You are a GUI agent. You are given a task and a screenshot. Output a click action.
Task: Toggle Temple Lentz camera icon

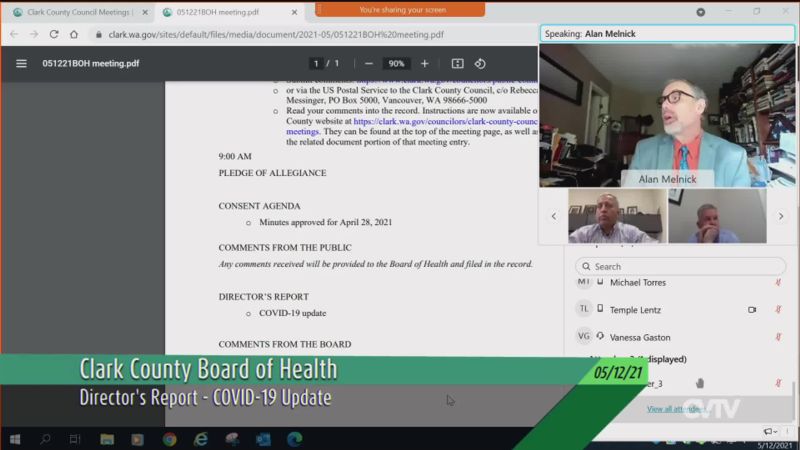(752, 310)
